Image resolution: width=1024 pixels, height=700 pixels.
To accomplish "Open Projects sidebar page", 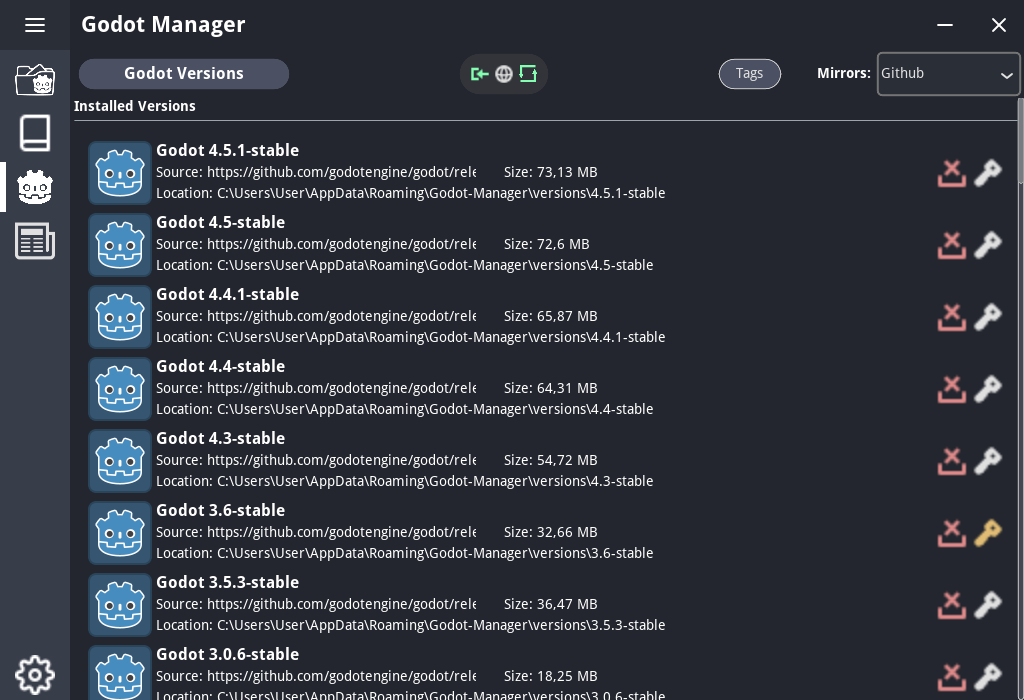I will tap(35, 80).
